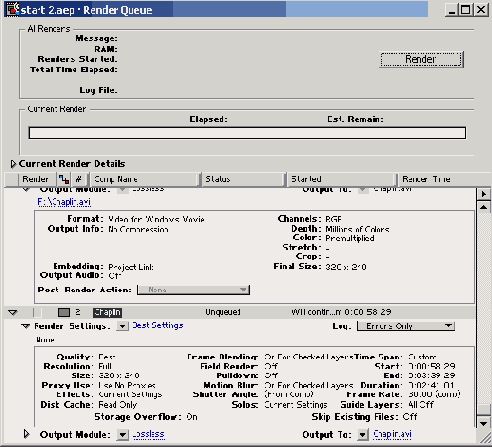Open the bottom Output To dropdown arrow
This screenshot has height=447, width=492.
(x=363, y=435)
